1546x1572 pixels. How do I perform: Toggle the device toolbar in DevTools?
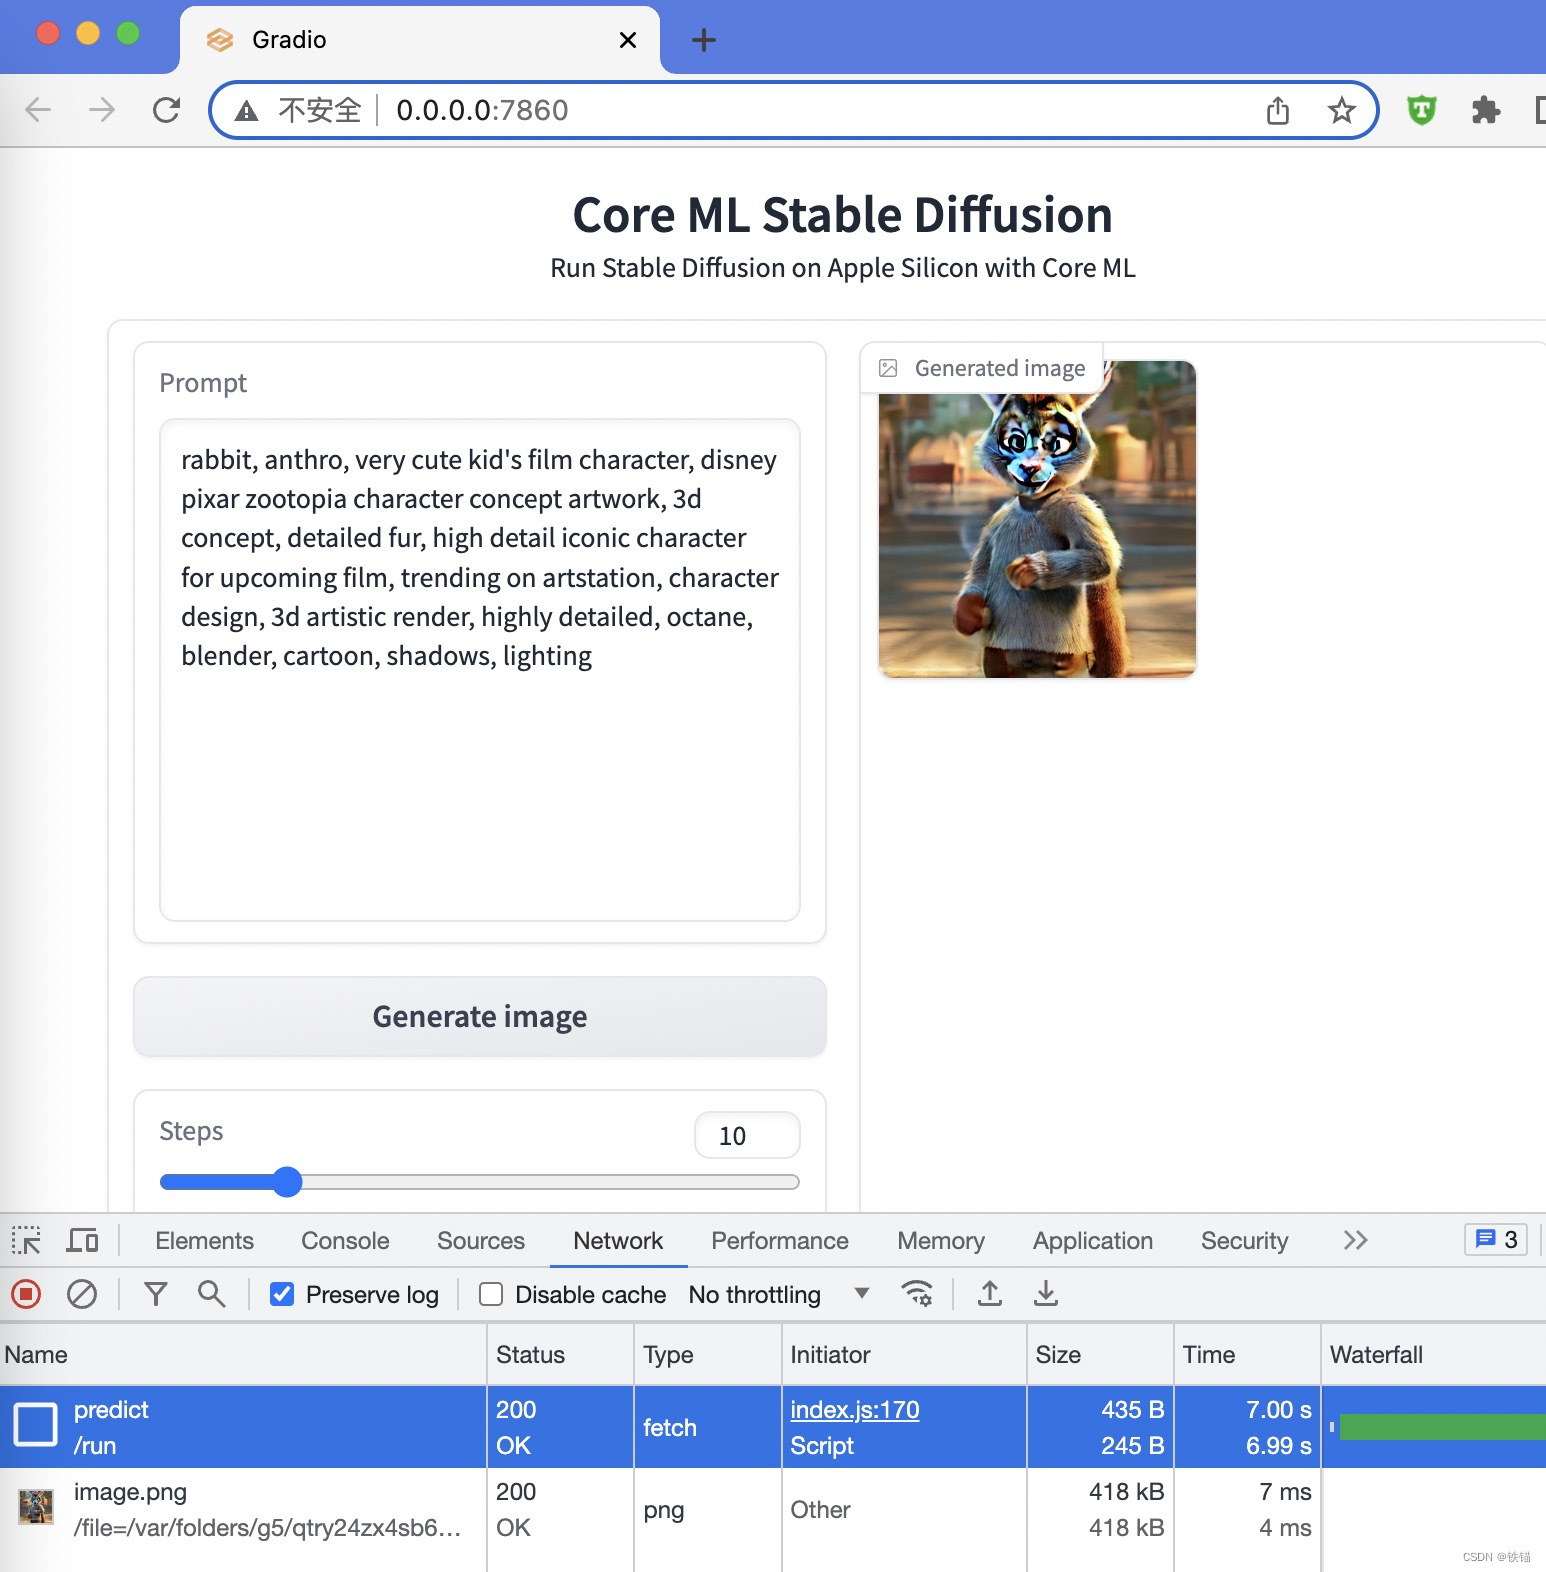pos(82,1240)
